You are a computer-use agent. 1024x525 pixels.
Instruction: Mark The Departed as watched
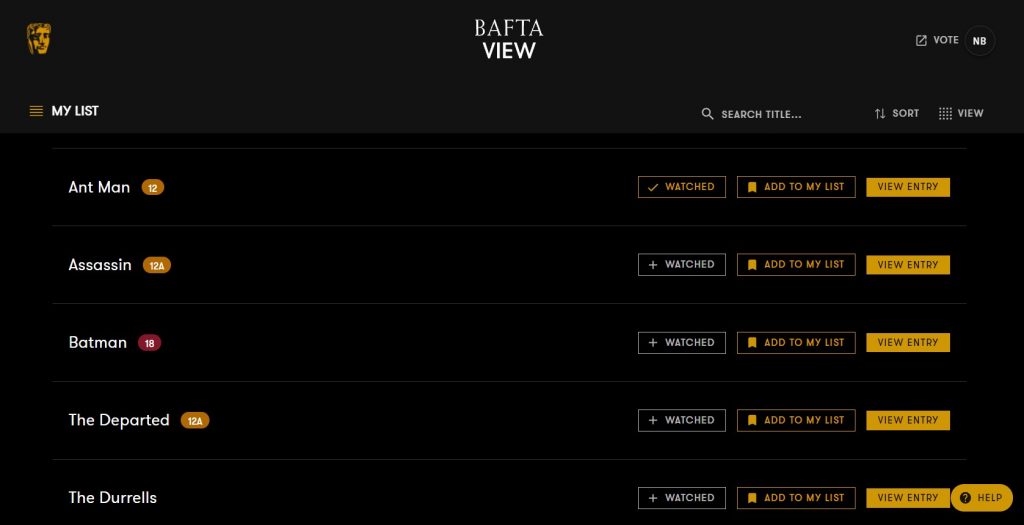(682, 421)
